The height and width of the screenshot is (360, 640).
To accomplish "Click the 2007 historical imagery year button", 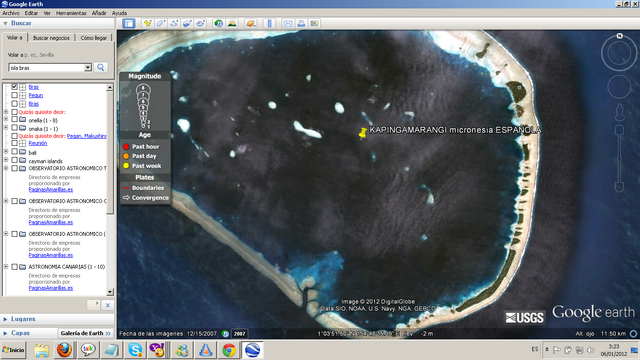I will [x=239, y=333].
